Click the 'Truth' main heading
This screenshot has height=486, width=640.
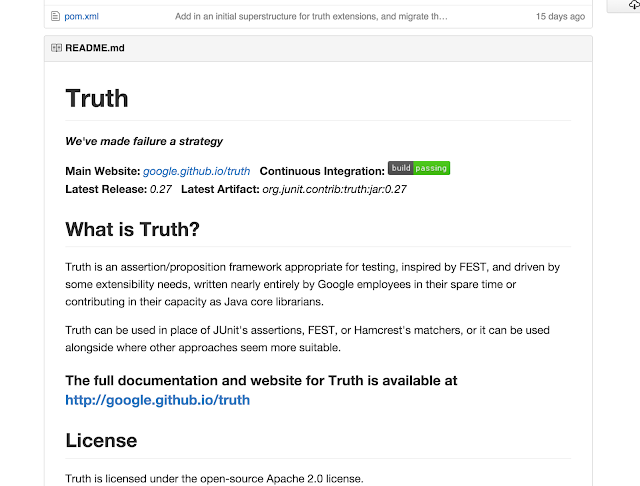point(97,98)
